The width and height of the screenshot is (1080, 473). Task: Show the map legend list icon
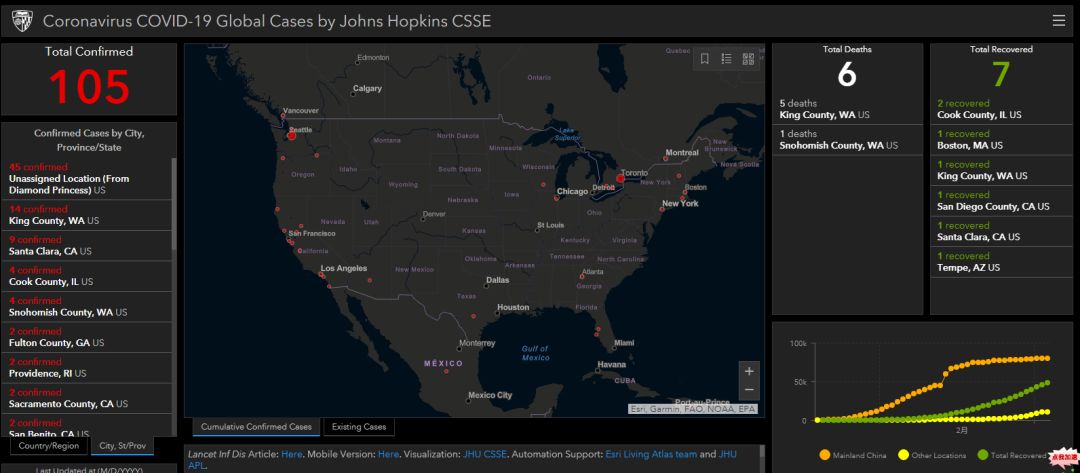(x=726, y=59)
